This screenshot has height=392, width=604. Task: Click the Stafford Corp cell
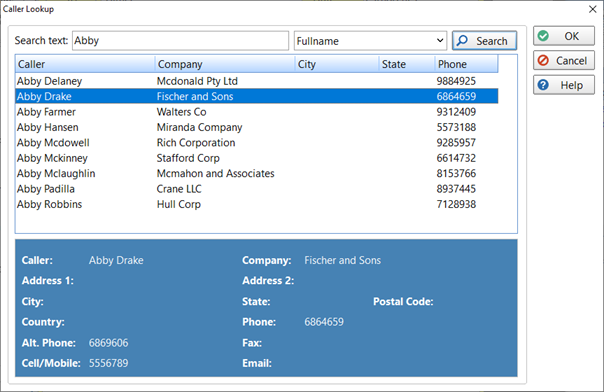(188, 158)
